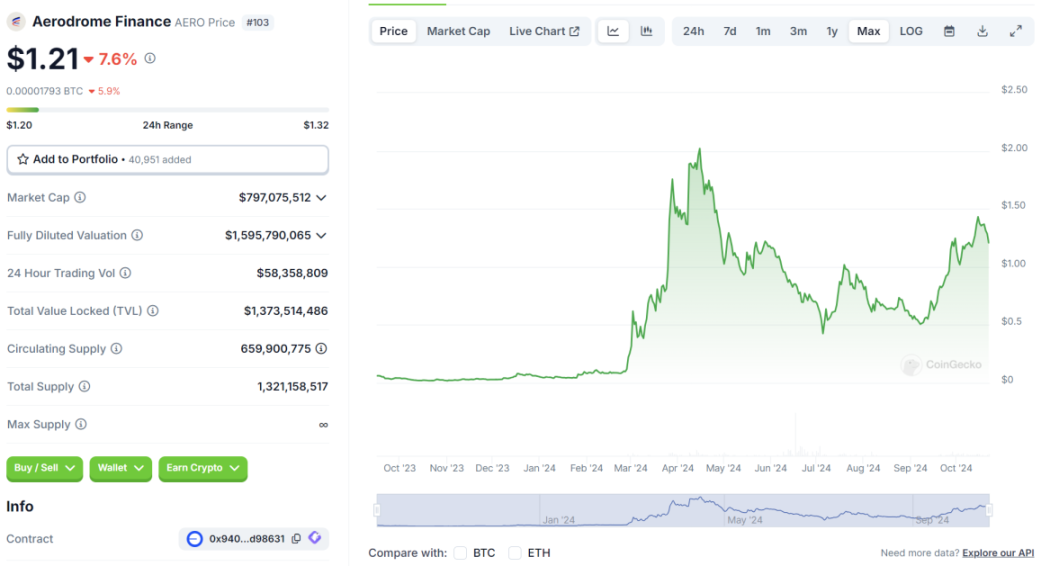This screenshot has width=1041, height=566.
Task: Switch to candlestick chart view icon
Action: coord(646,31)
